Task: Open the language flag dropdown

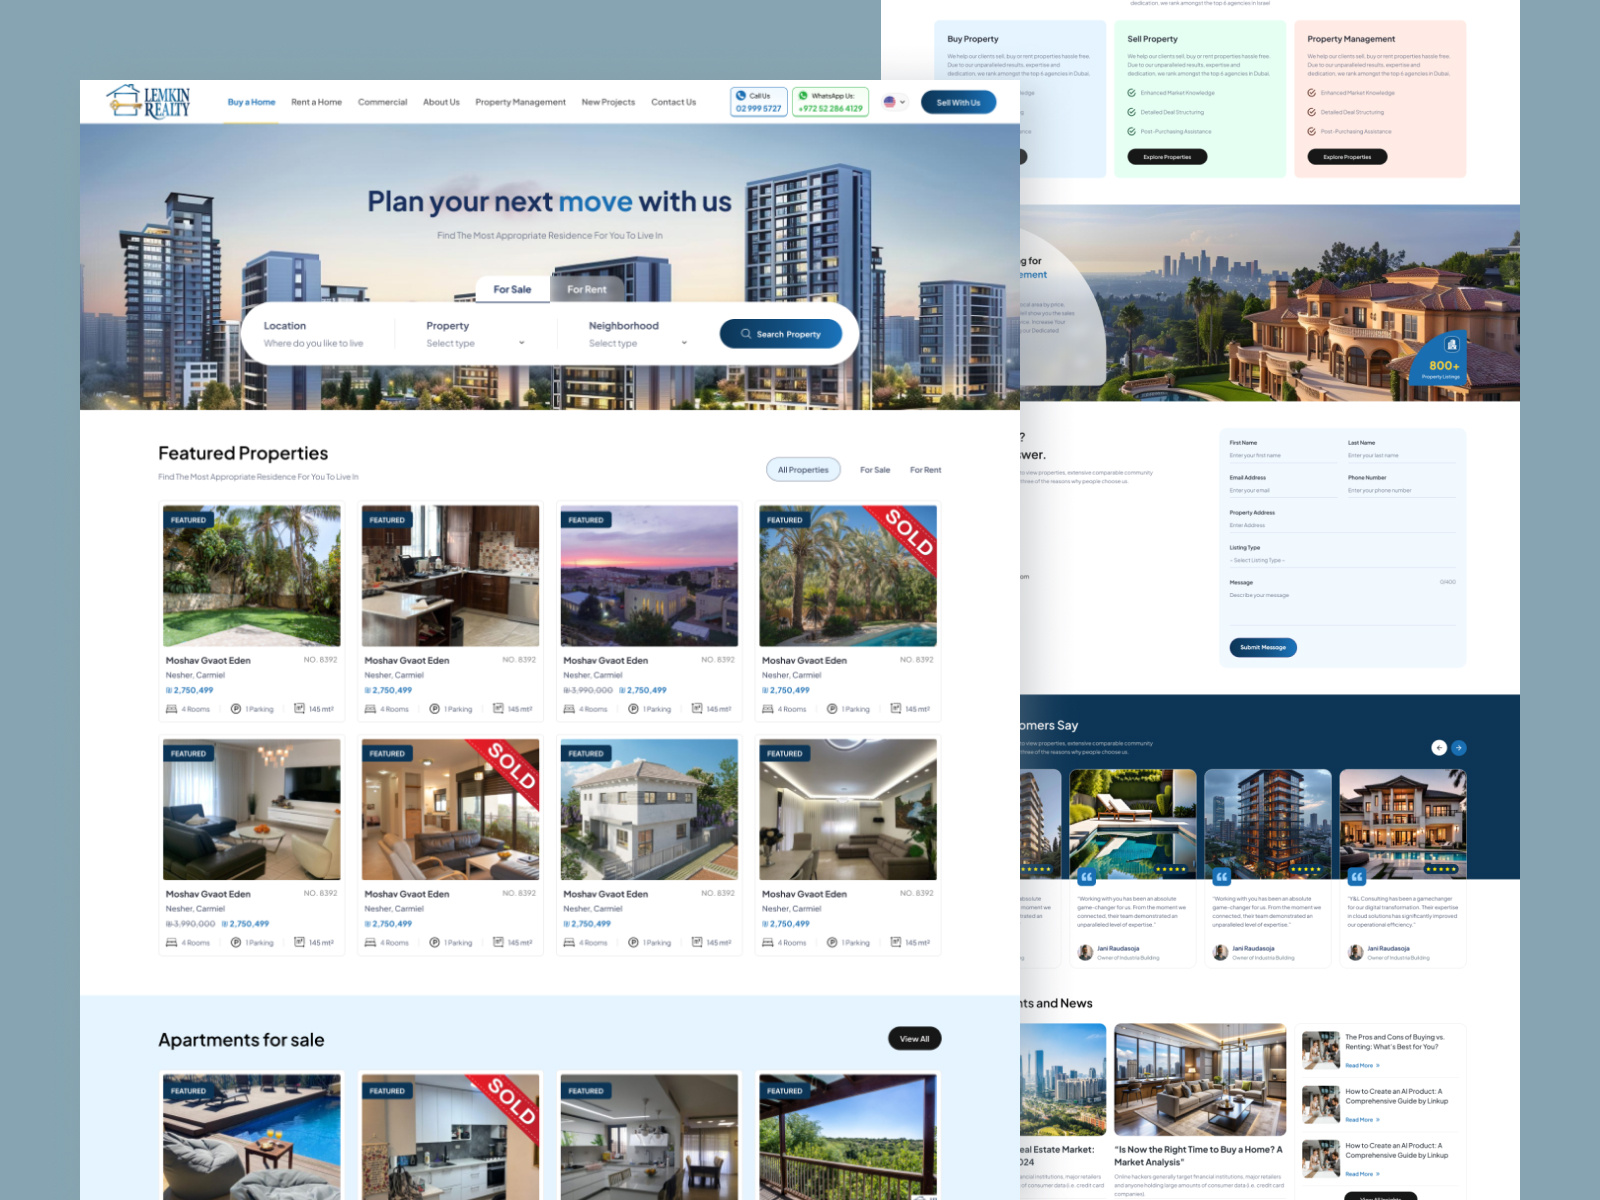Action: [x=895, y=102]
